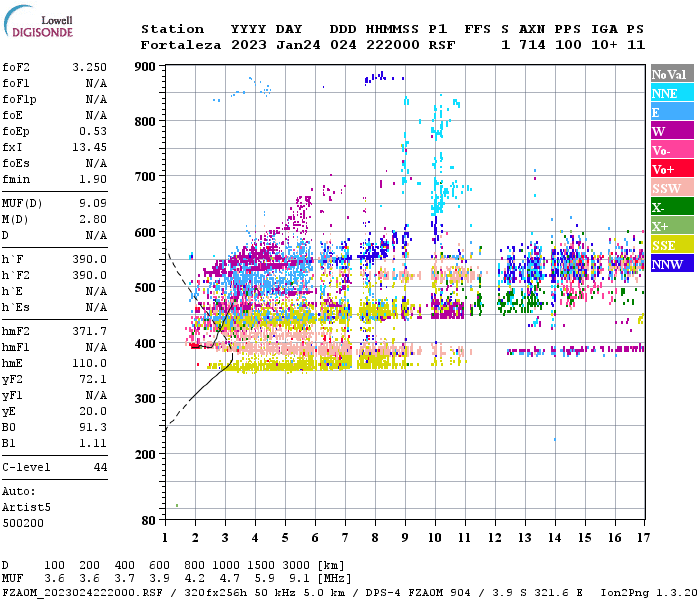Click the h`F2 value 390.0
700x600 pixels.
(89, 276)
